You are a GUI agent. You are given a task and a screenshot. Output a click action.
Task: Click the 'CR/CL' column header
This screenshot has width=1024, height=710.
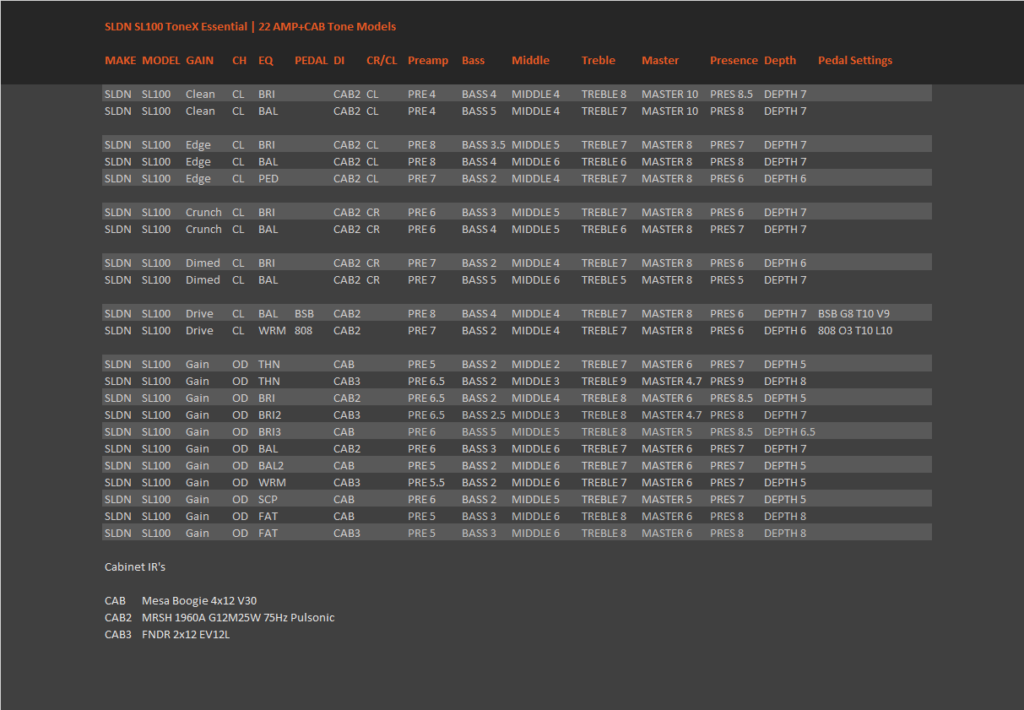381,60
